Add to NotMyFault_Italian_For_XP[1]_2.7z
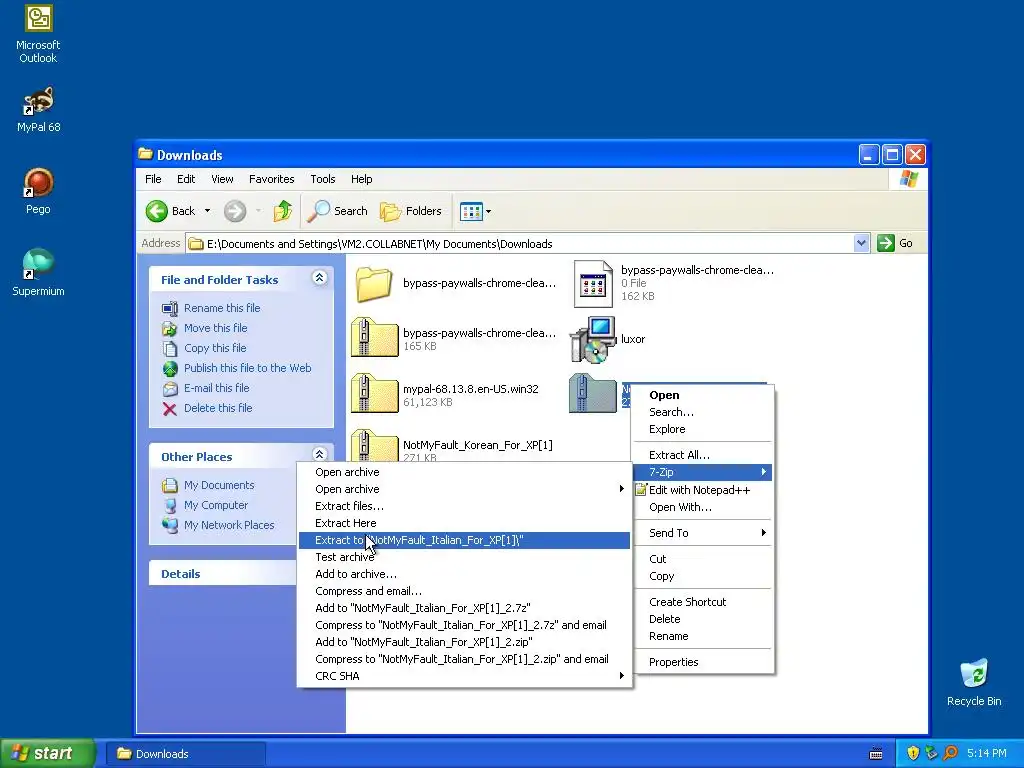This screenshot has height=768, width=1024. click(x=464, y=608)
